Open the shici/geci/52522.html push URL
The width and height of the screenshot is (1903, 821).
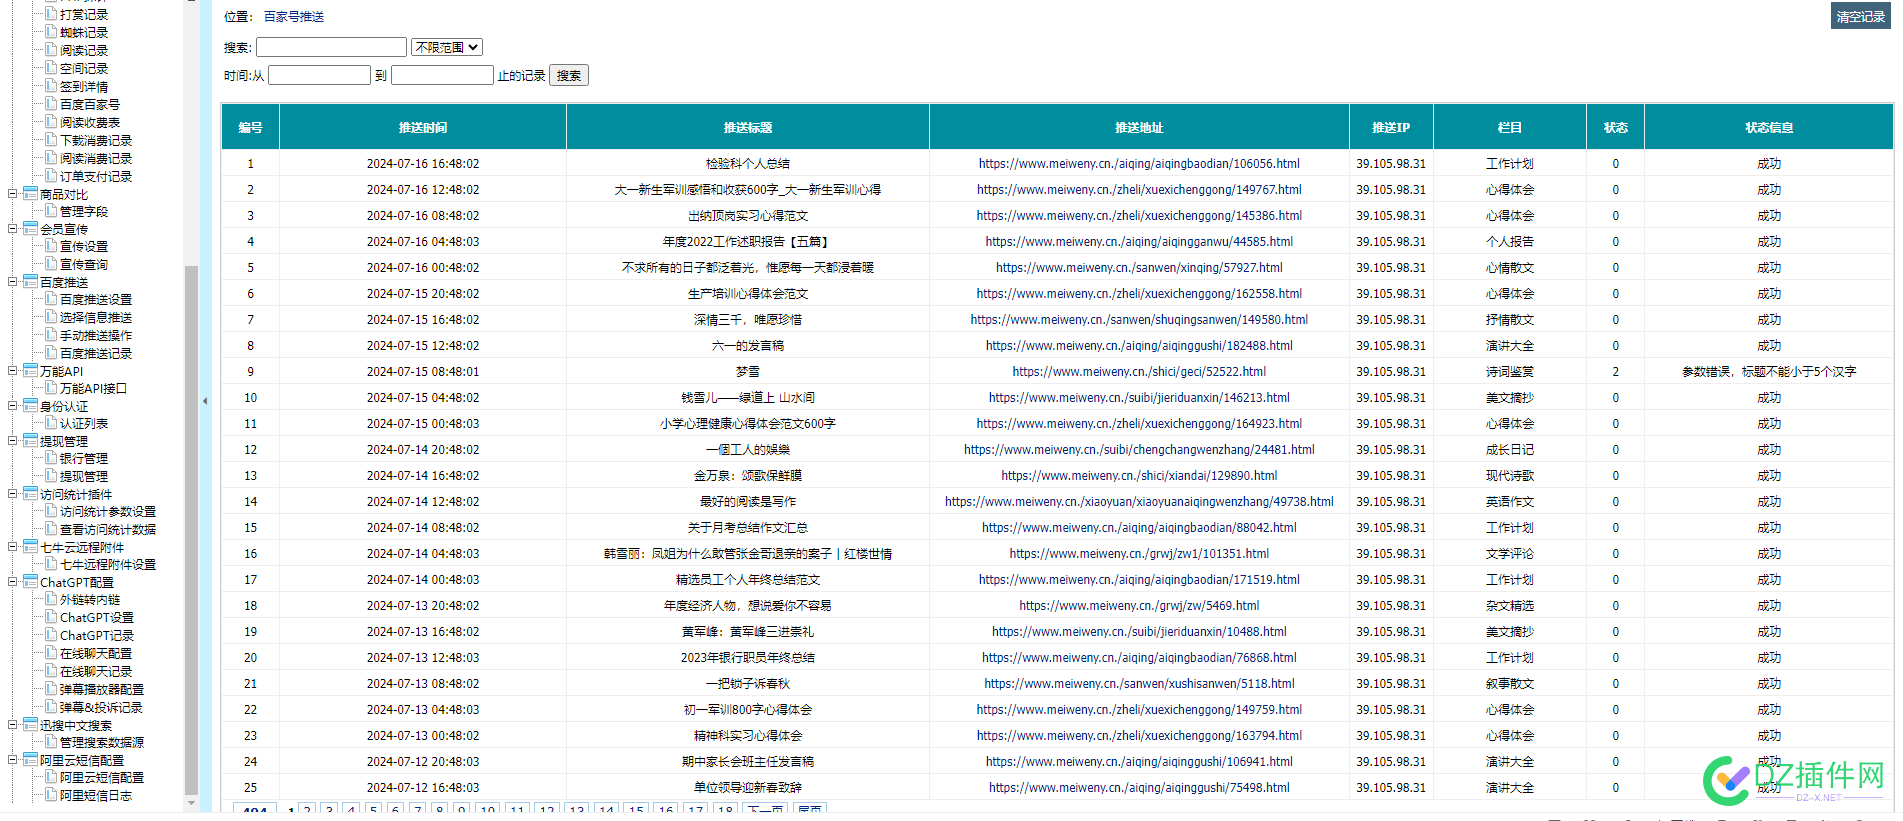(x=1139, y=372)
